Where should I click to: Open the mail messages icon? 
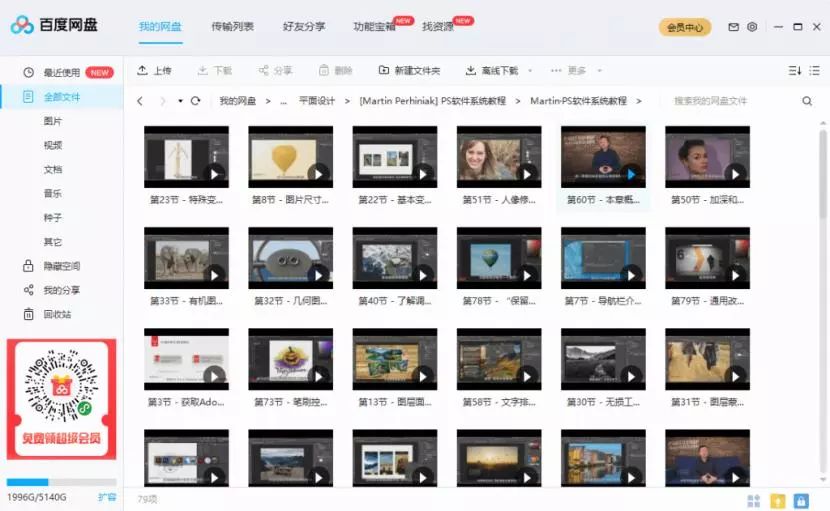tap(733, 27)
